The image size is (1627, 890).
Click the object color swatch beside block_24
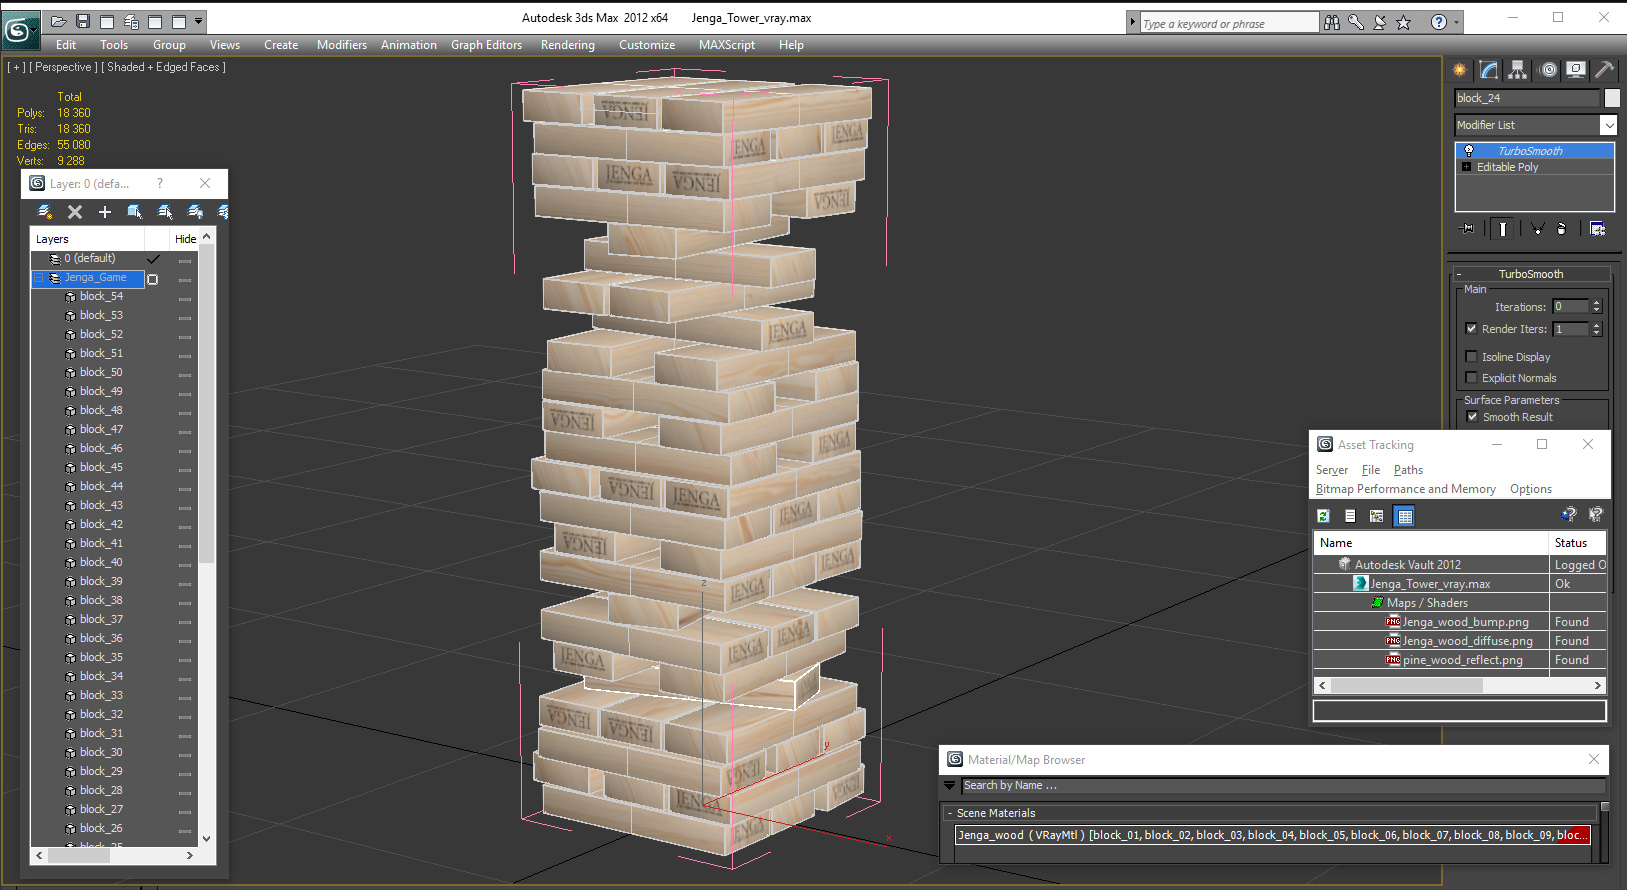(x=1612, y=98)
